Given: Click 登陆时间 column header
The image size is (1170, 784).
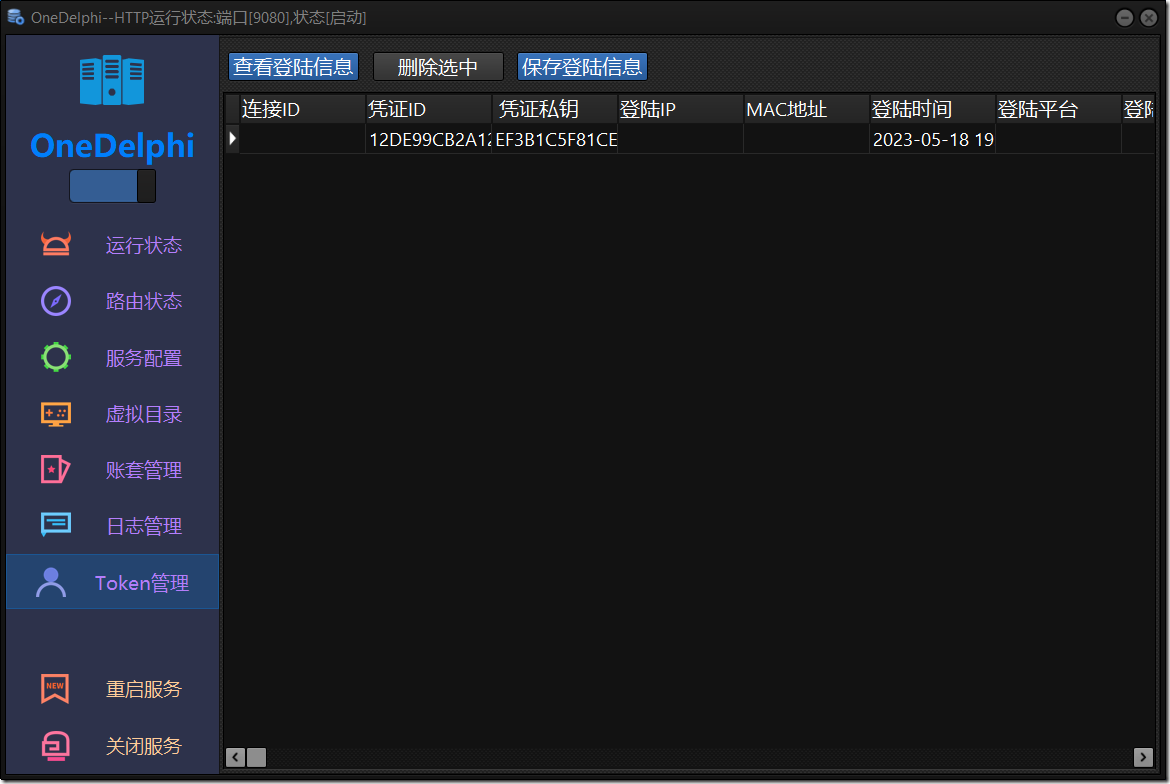Looking at the screenshot, I should coord(933,109).
